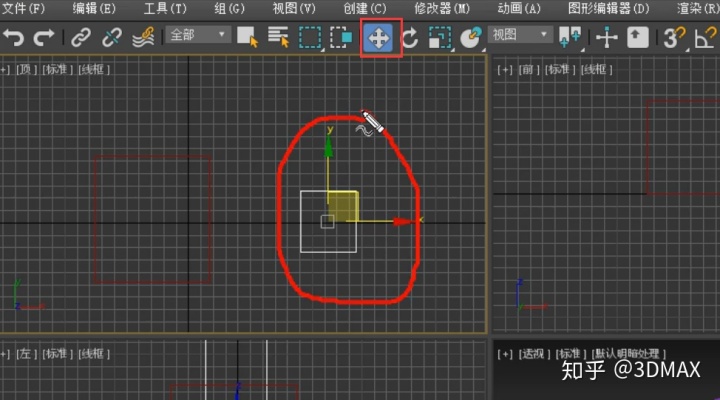Click the [左] left viewport label
Image resolution: width=720 pixels, height=400 pixels.
point(26,354)
